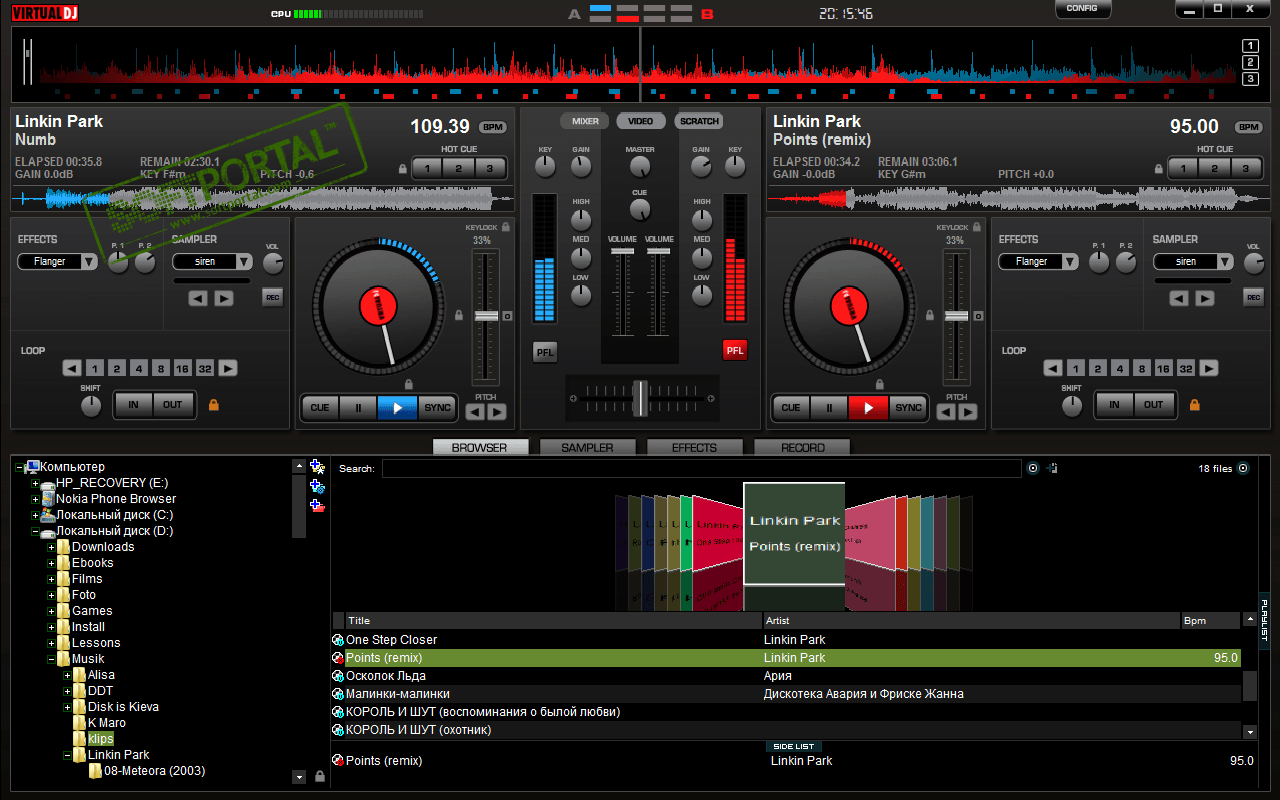
Task: Click the crossfader handle
Action: (x=640, y=398)
